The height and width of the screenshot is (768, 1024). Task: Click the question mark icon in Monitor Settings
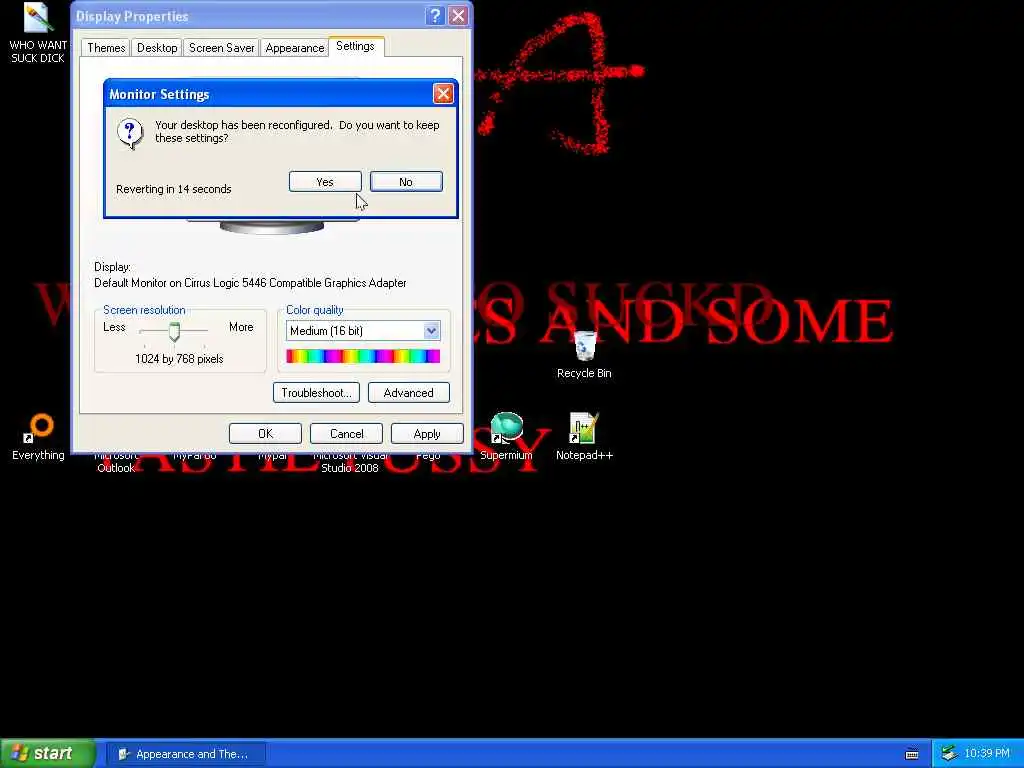tap(130, 133)
